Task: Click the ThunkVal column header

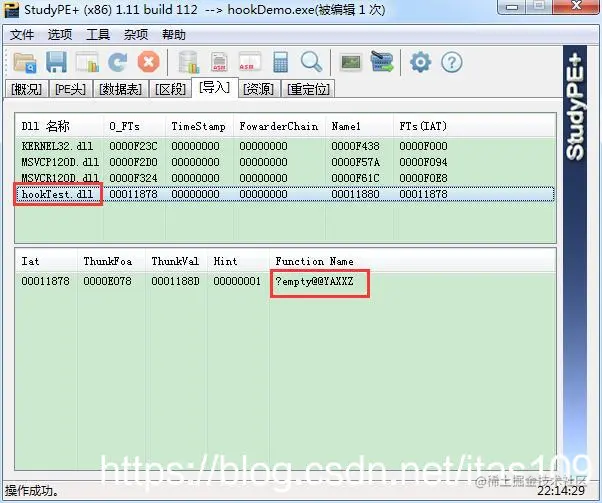Action: (x=176, y=261)
